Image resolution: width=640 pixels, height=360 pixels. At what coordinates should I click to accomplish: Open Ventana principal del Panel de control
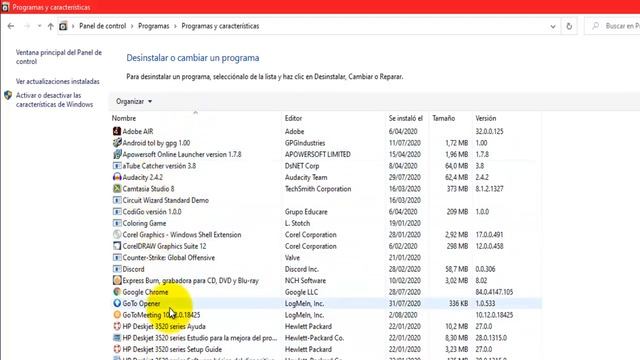pos(59,57)
